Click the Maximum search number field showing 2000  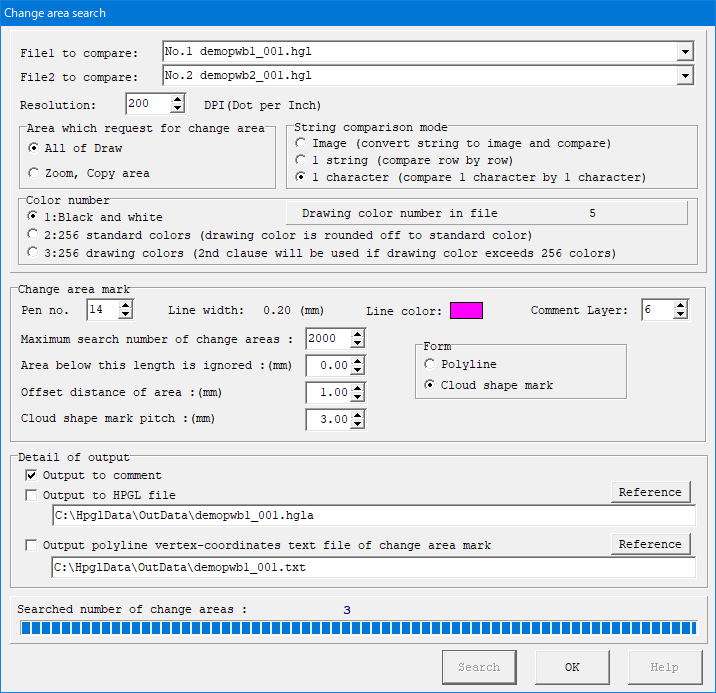[329, 339]
